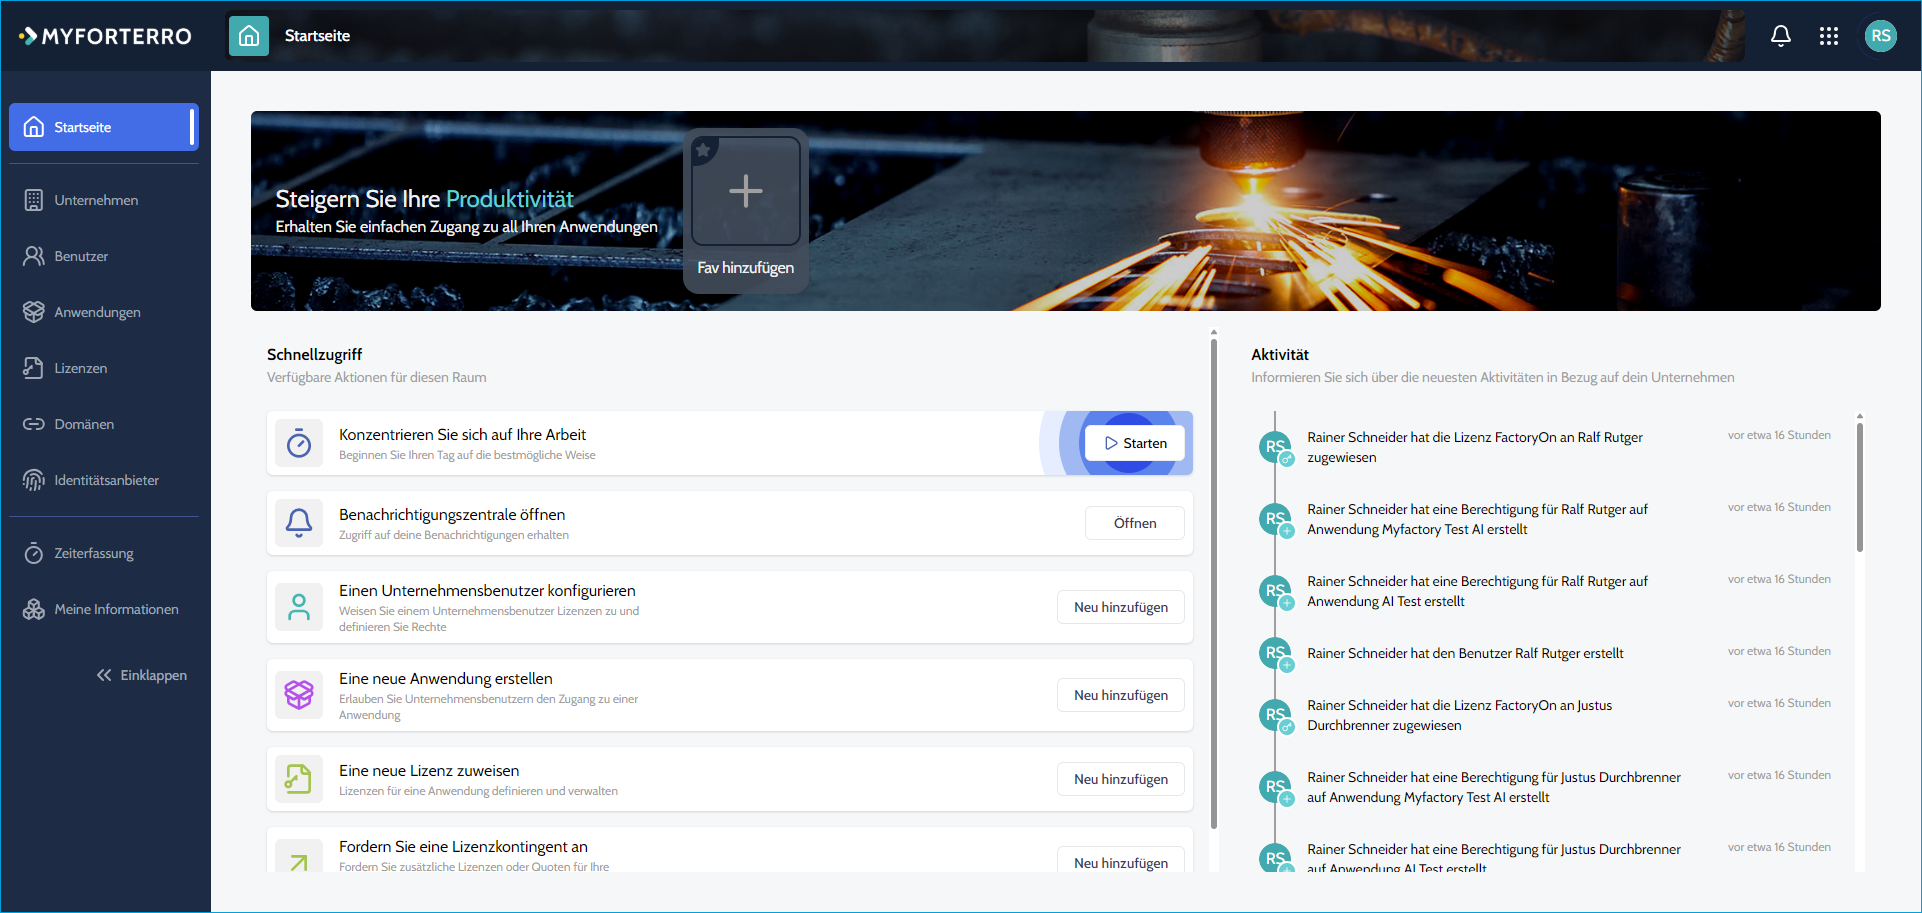Click the Starten button
Image resolution: width=1922 pixels, height=913 pixels.
click(x=1135, y=443)
